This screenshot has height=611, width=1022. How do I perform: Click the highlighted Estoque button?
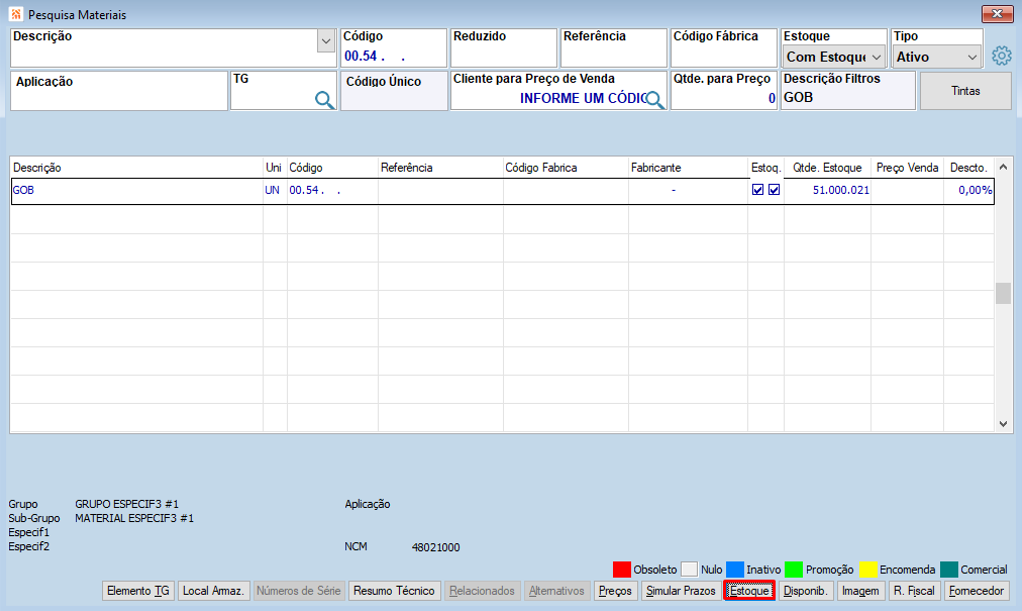[749, 591]
